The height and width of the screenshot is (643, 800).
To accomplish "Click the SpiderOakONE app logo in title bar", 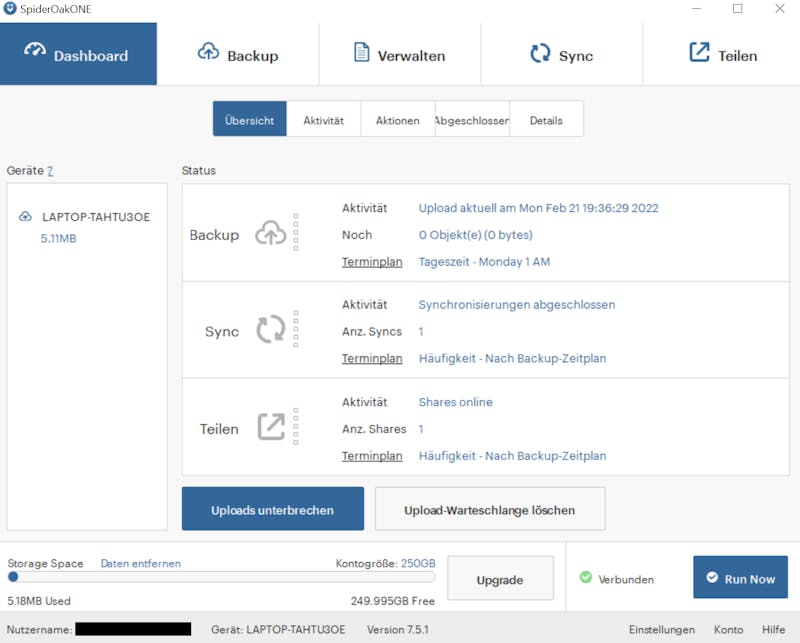I will pyautogui.click(x=10, y=8).
